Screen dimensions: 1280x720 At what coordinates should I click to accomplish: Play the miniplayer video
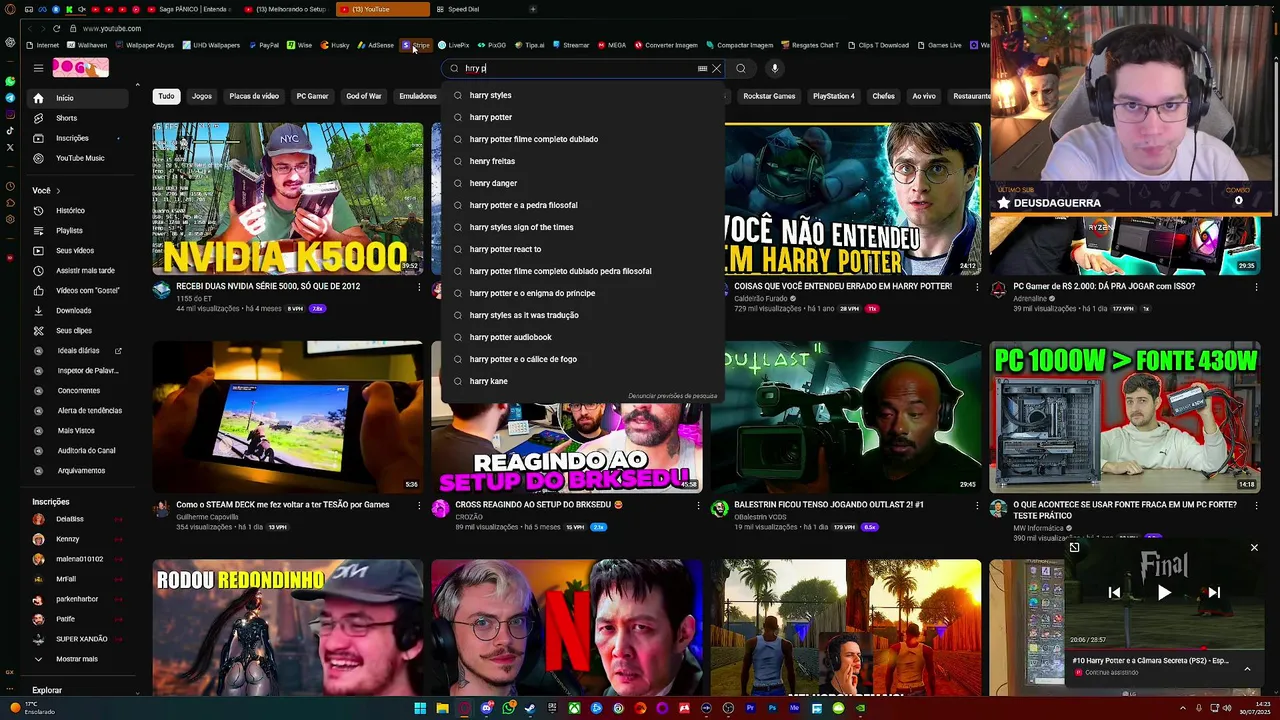tap(1164, 592)
